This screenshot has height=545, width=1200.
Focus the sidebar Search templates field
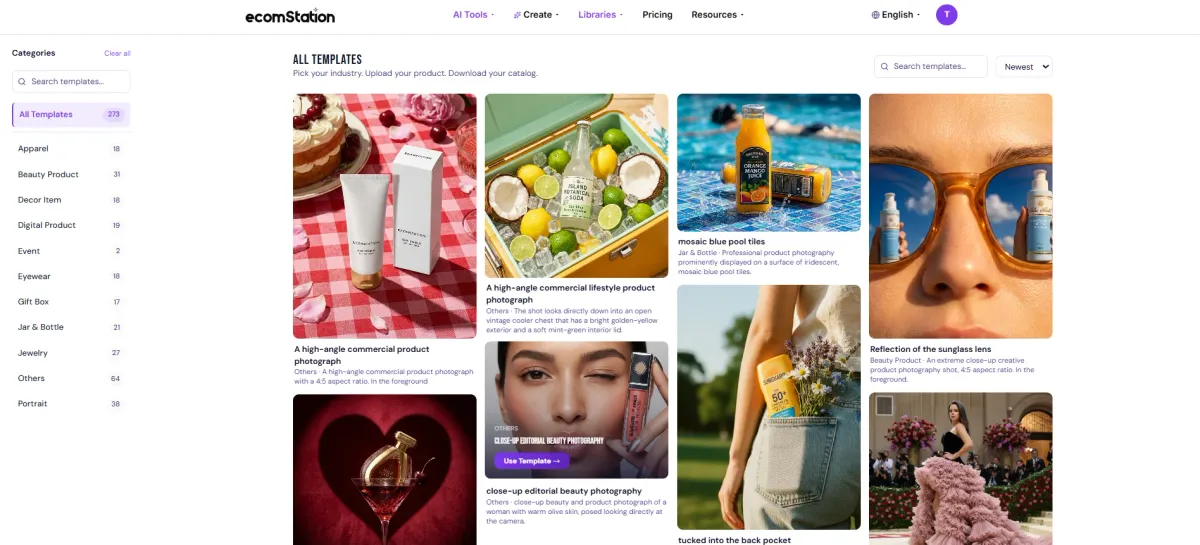[71, 81]
